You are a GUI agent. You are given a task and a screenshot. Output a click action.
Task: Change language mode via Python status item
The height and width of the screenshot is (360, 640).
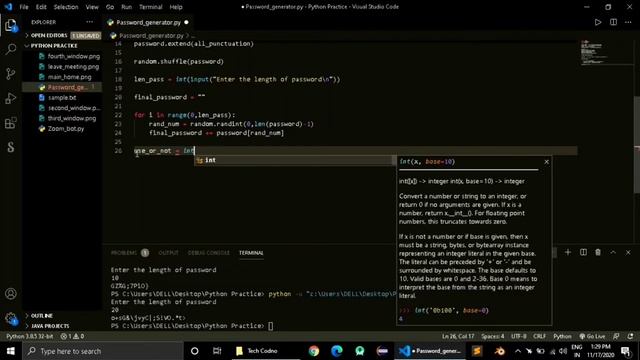tap(562, 336)
